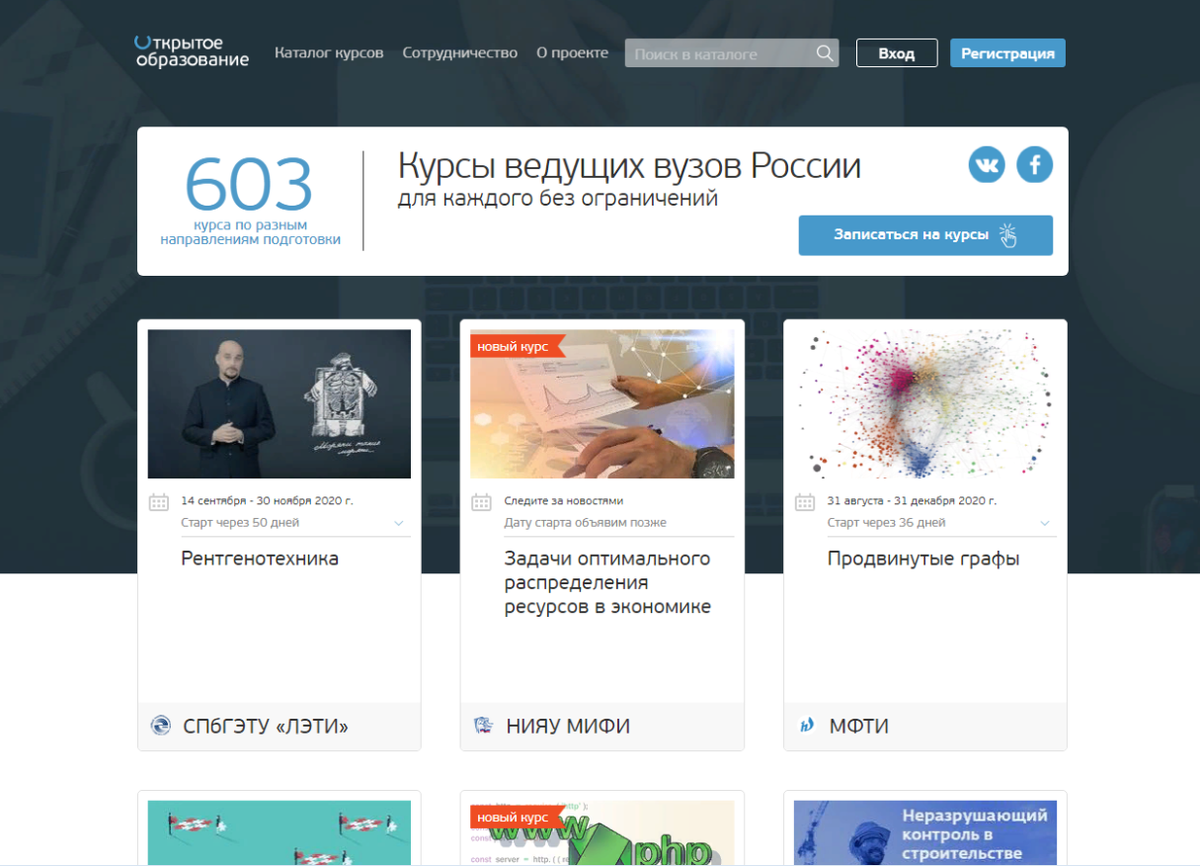Viewport: 1200px width, 866px height.
Task: Click 14 сентября - 30 ноября 2020 date
Action: pos(267,501)
